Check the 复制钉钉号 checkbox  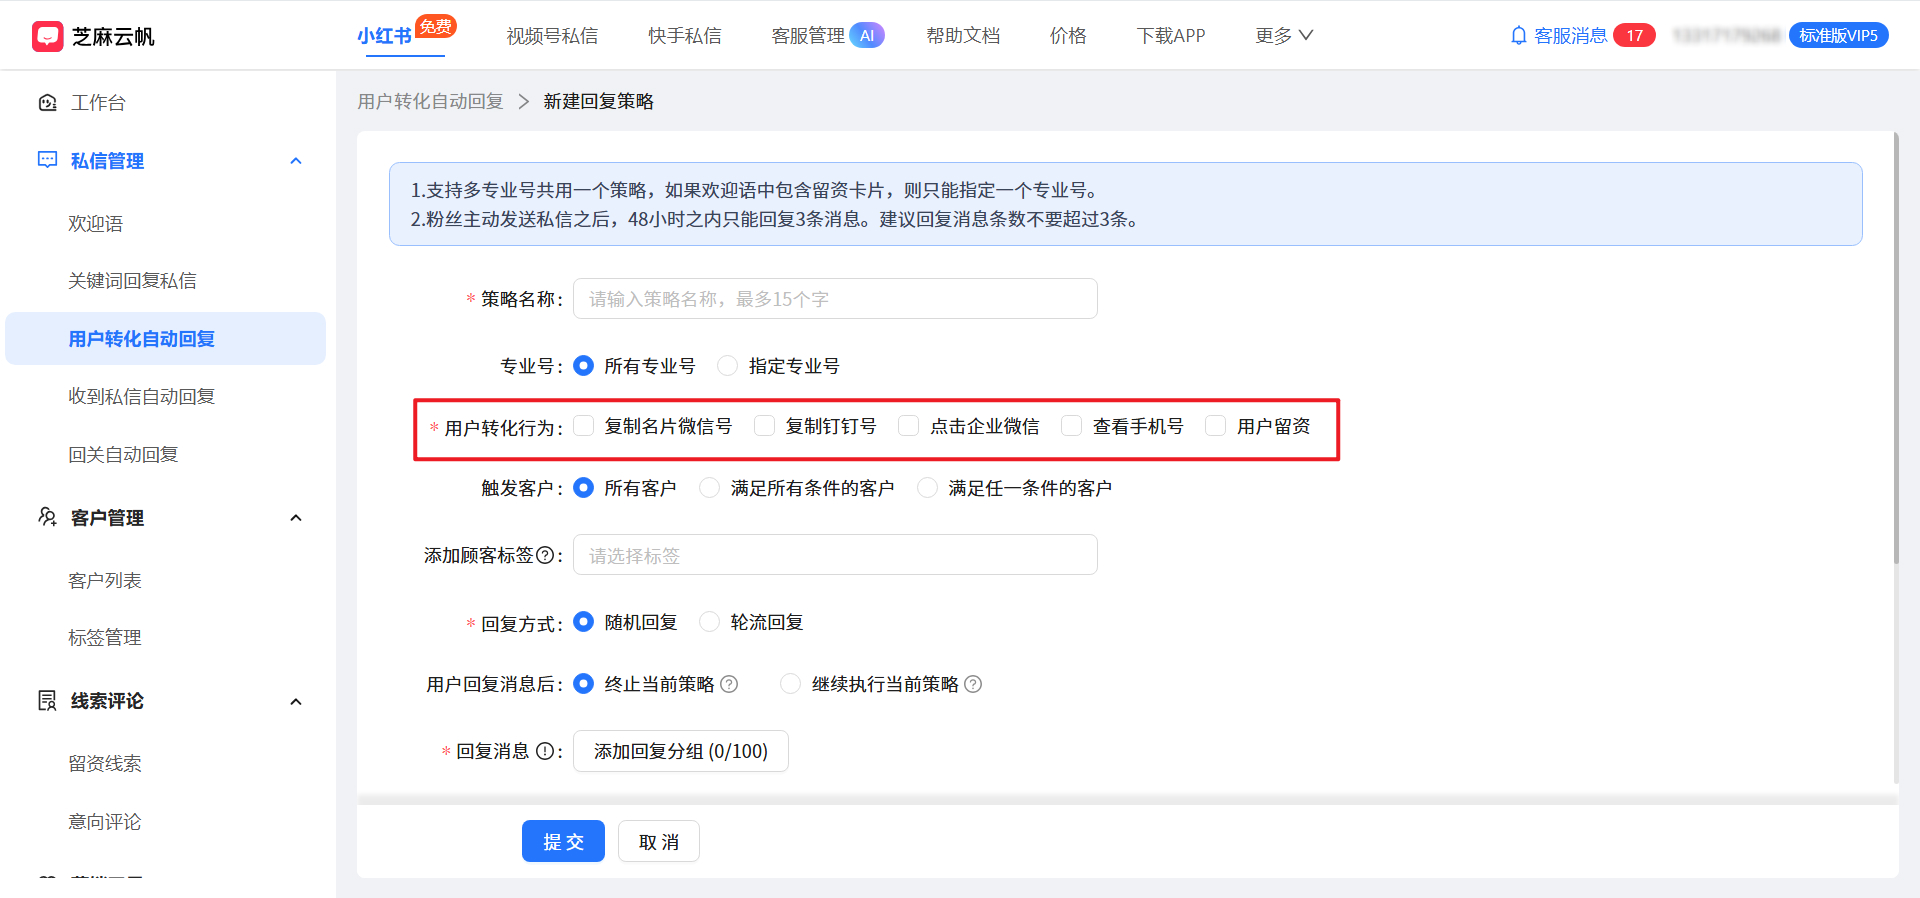coord(765,426)
